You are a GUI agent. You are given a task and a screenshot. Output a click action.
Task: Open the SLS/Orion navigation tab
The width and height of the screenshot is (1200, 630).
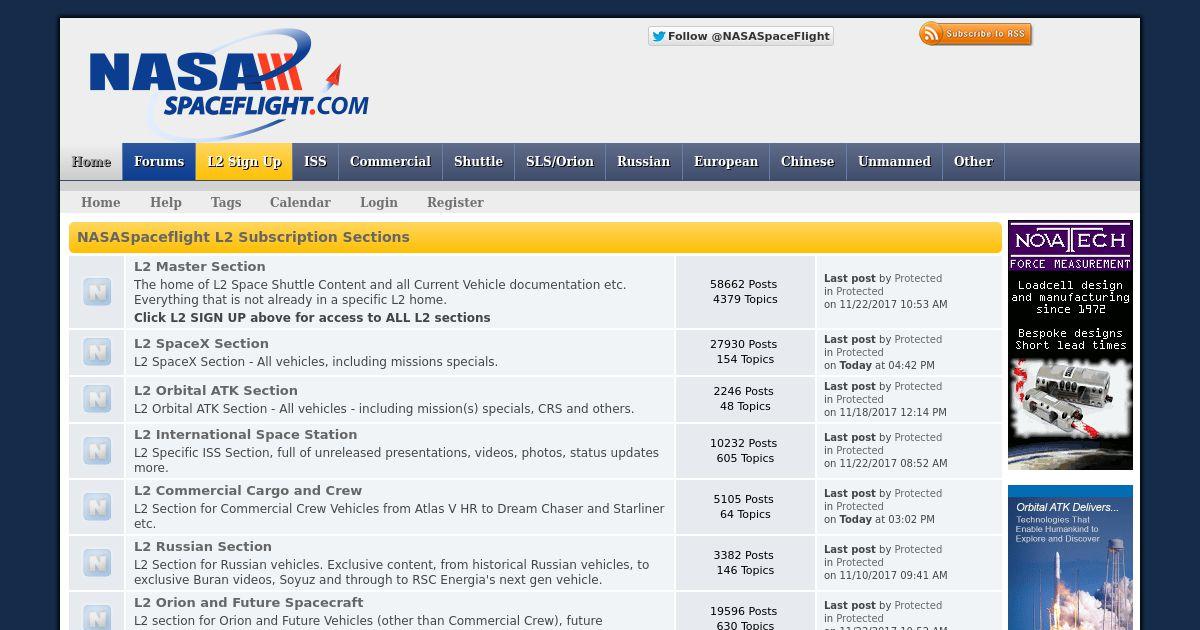click(x=560, y=161)
